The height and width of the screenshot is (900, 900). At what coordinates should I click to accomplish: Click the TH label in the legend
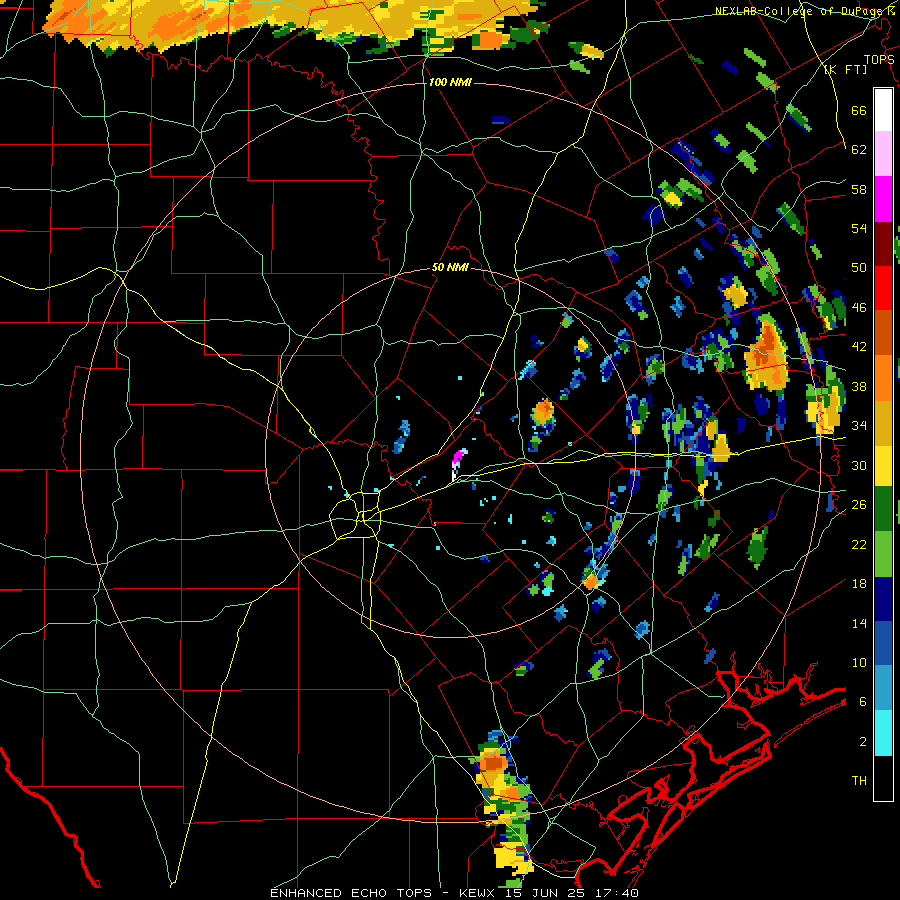(859, 780)
